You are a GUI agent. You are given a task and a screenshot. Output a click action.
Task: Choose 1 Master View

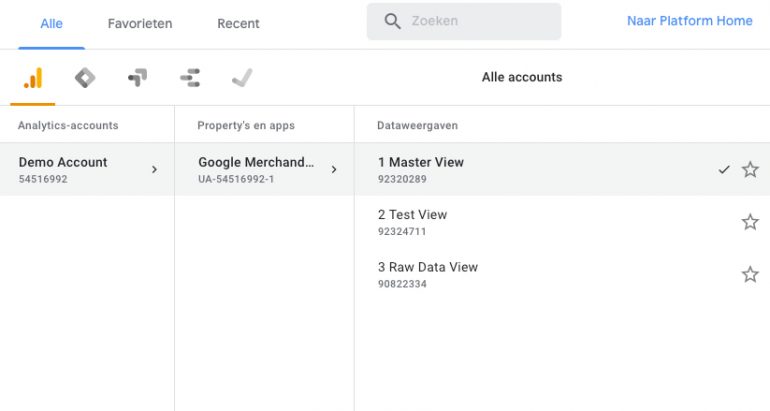tap(562, 169)
